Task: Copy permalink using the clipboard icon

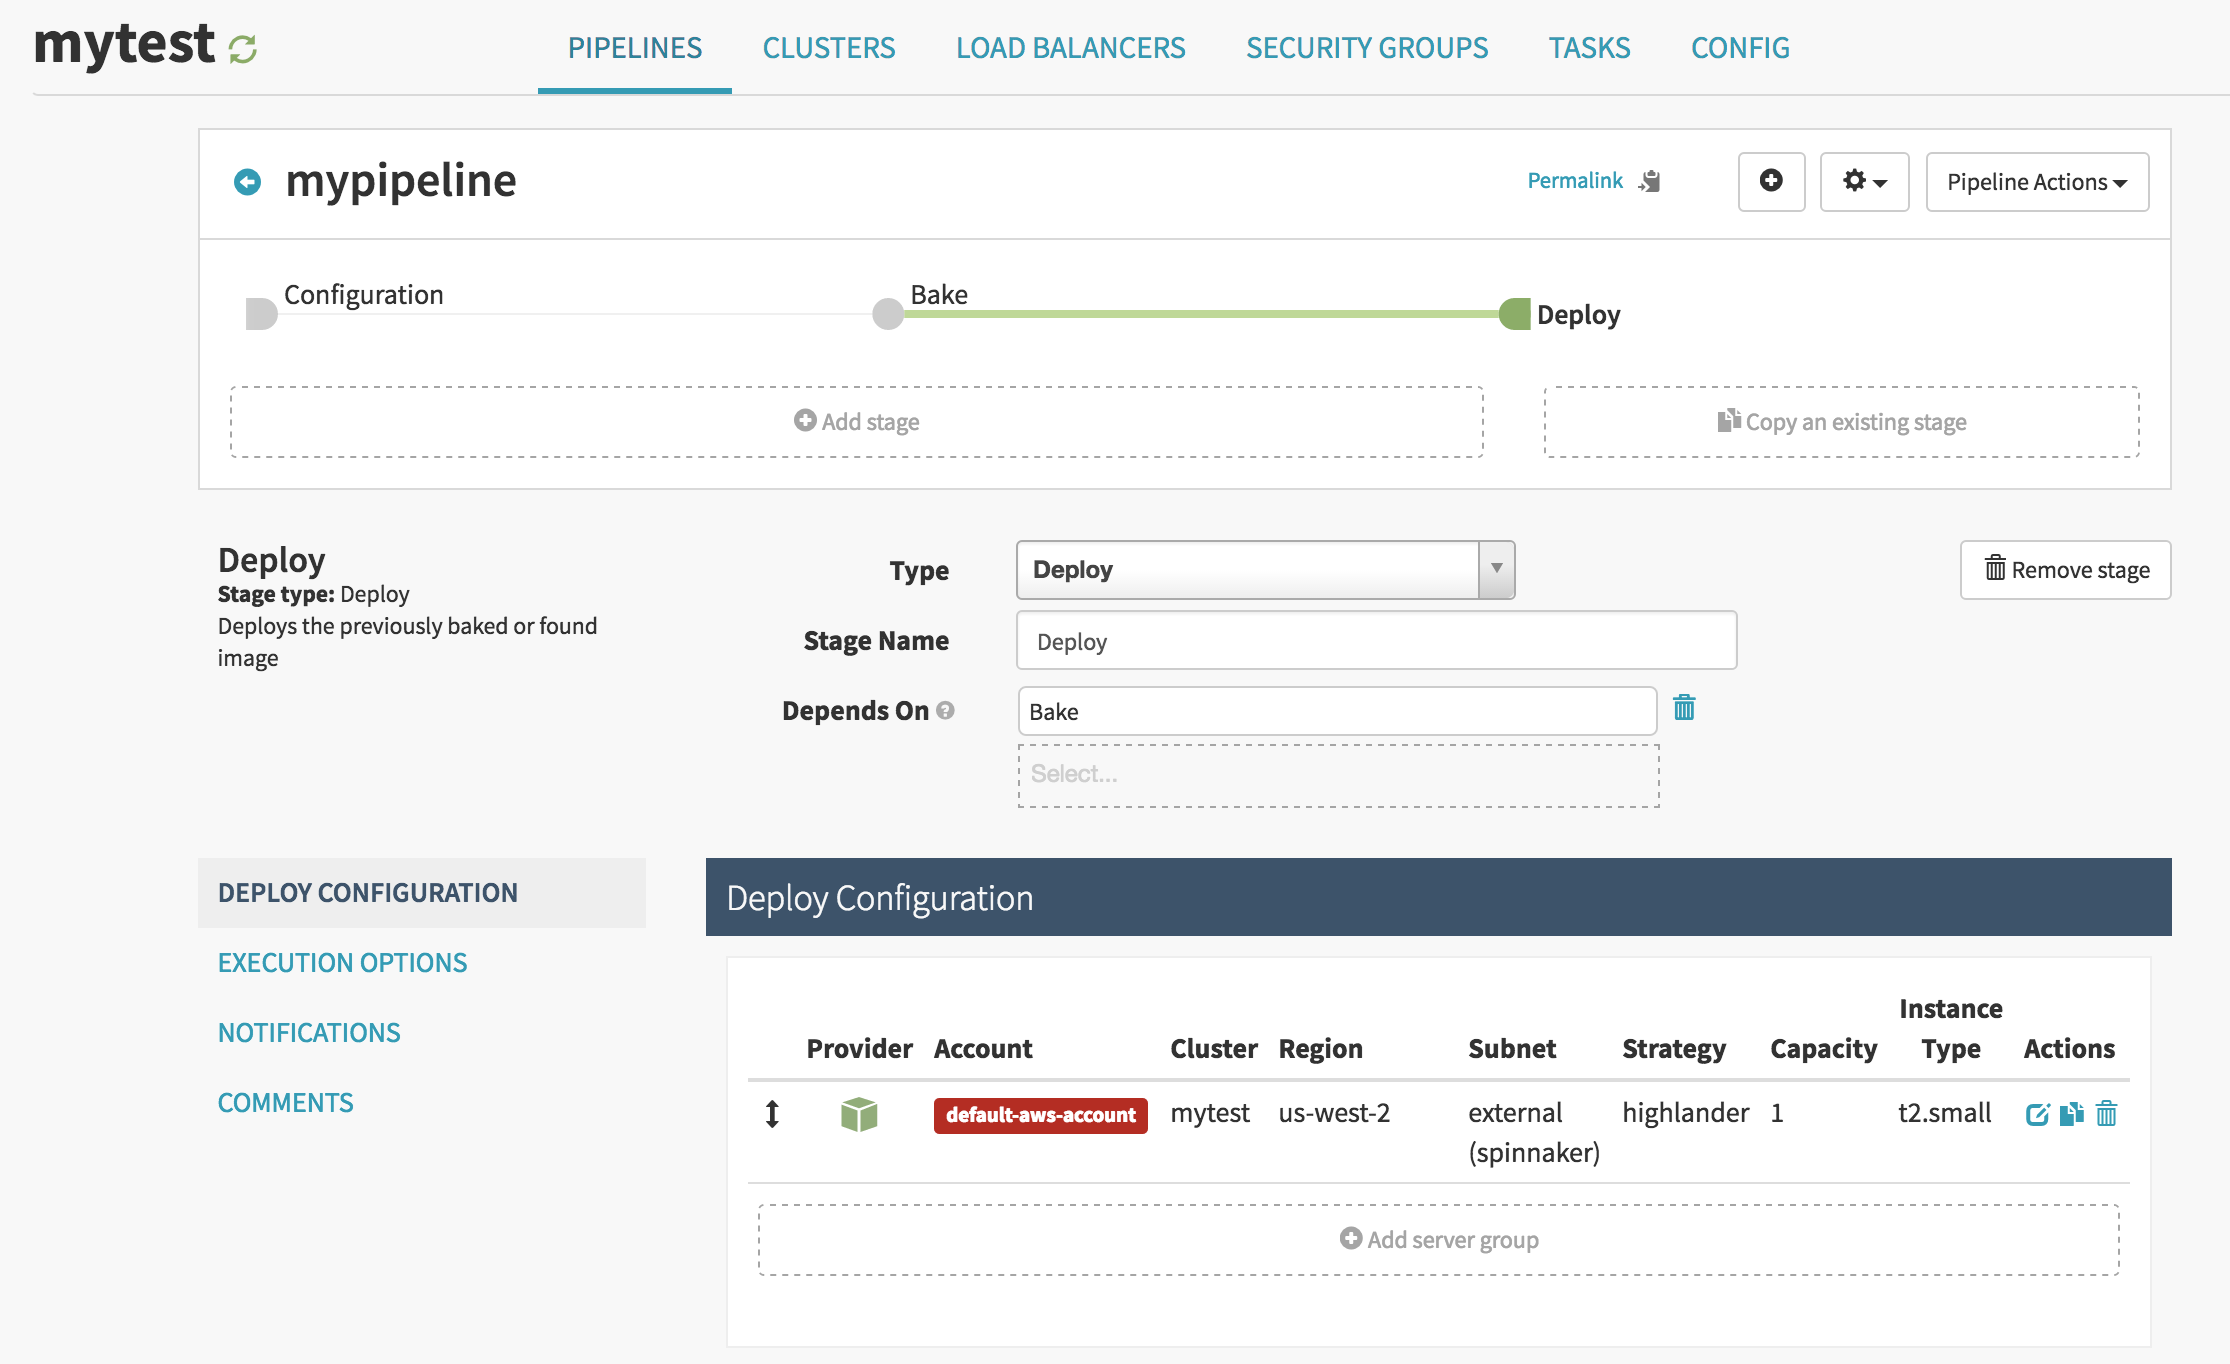Action: (x=1650, y=181)
